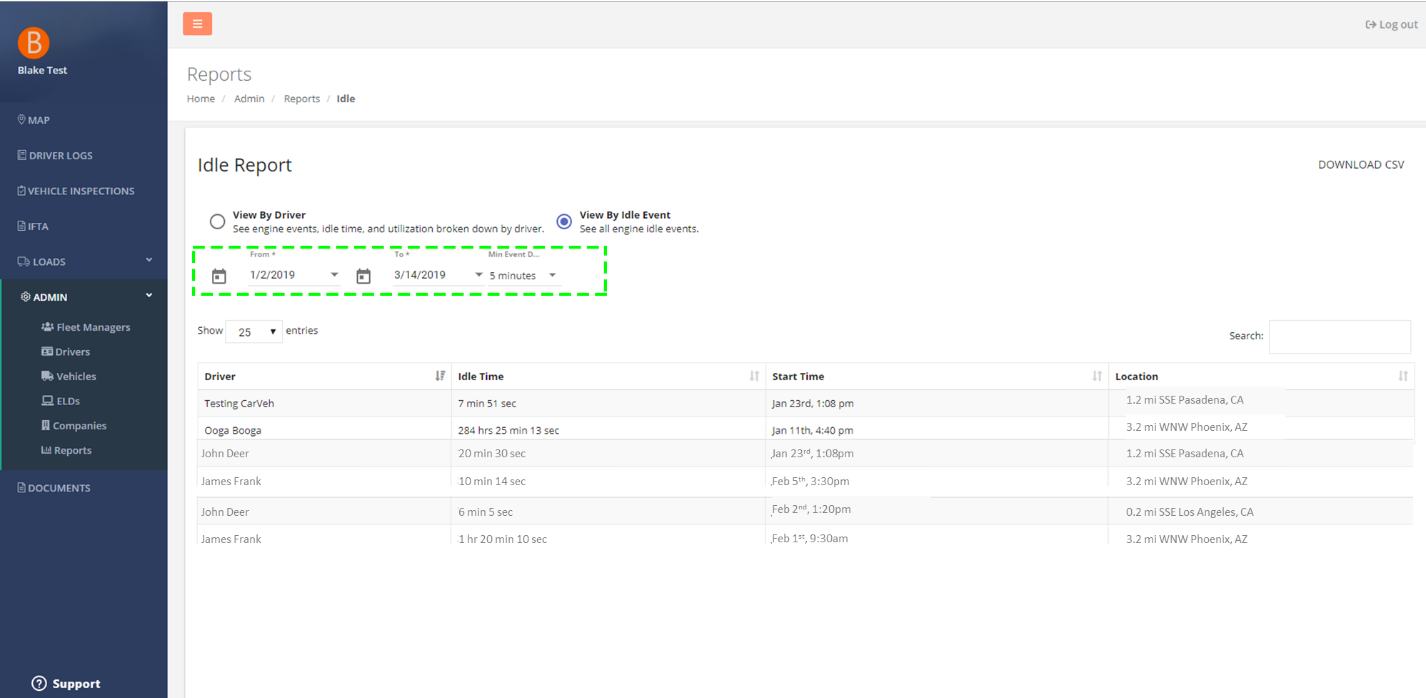Click the 6 min 5 sec idle time
1426x698 pixels.
pyautogui.click(x=485, y=512)
